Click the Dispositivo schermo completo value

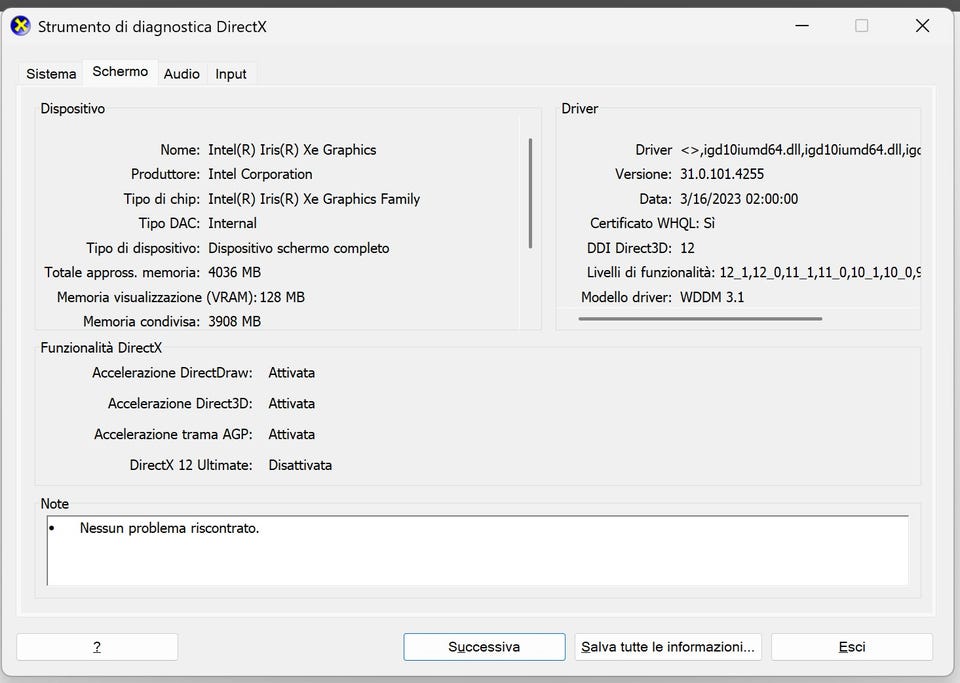[x=299, y=248]
